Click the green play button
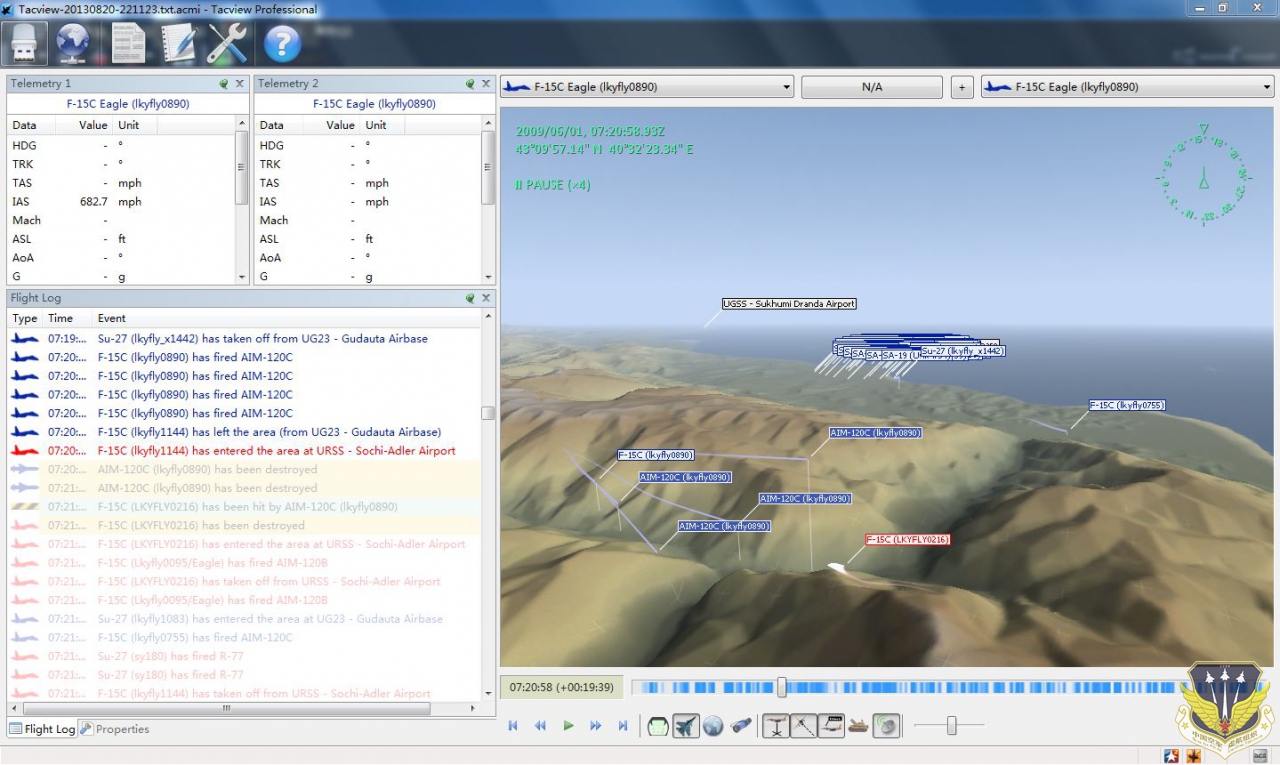 [568, 726]
